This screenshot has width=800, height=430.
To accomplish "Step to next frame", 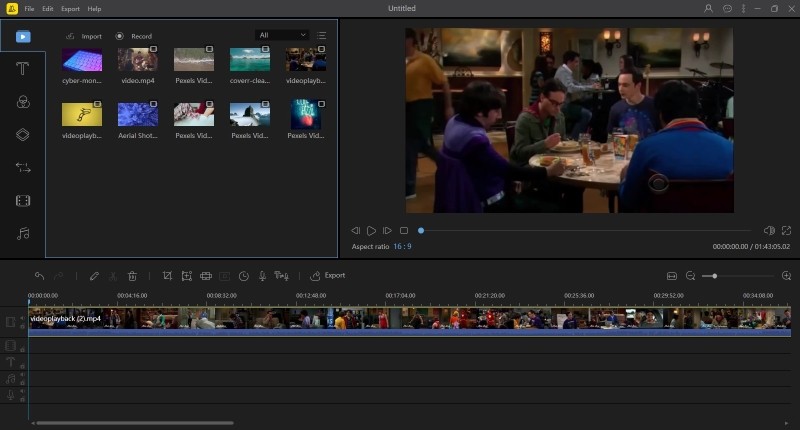I will 387,231.
